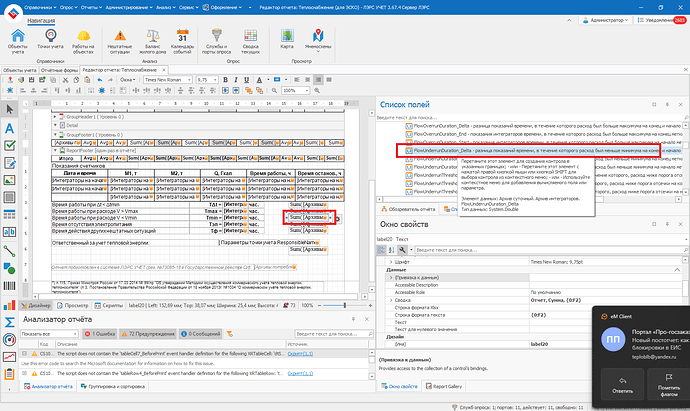Open the Отчеты menu
690x411 pixels.
[x=91, y=7]
